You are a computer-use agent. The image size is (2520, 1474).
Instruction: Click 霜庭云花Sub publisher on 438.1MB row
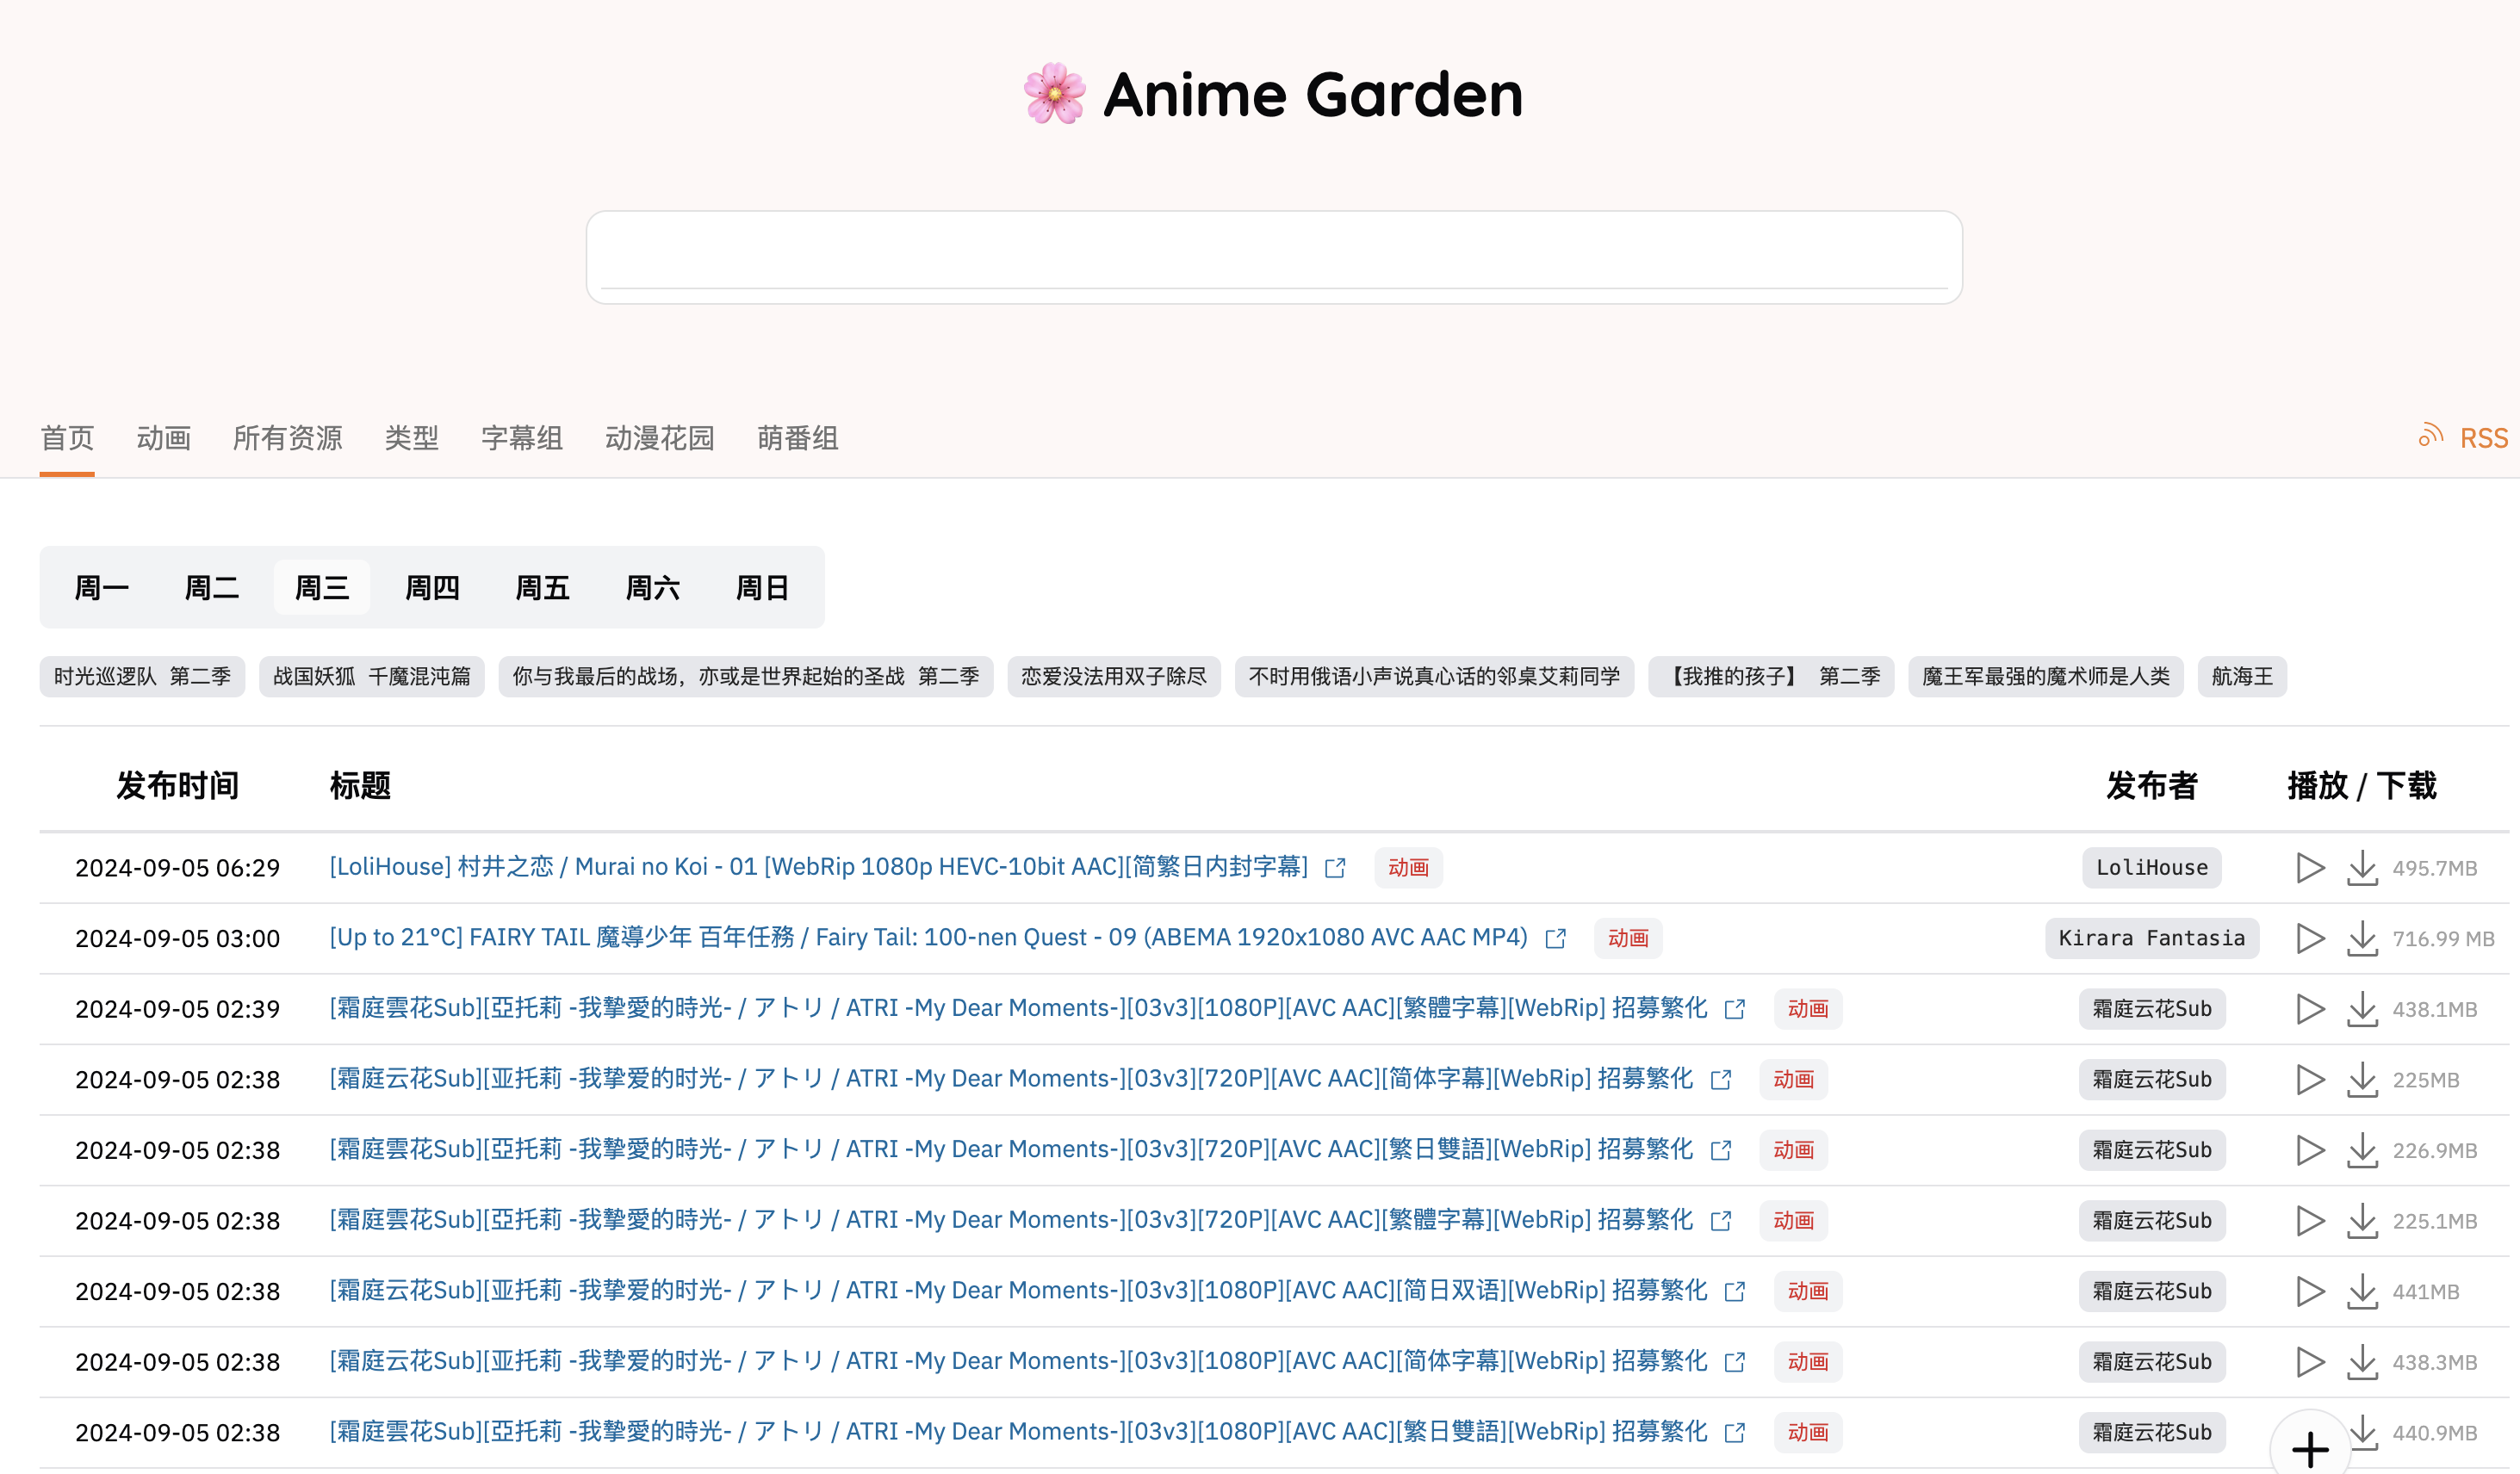click(x=2152, y=1009)
